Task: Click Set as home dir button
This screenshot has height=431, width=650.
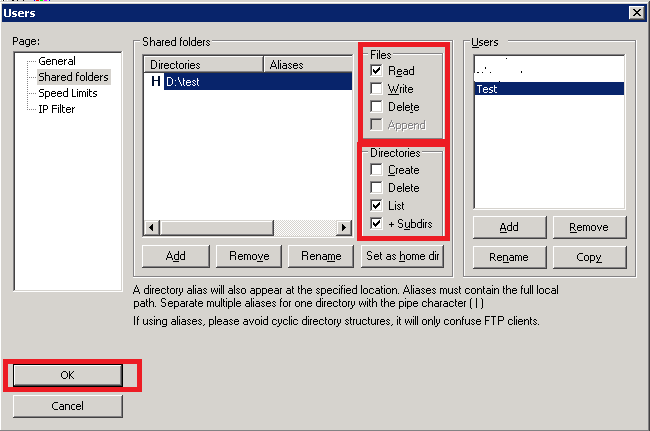Action: 403,256
